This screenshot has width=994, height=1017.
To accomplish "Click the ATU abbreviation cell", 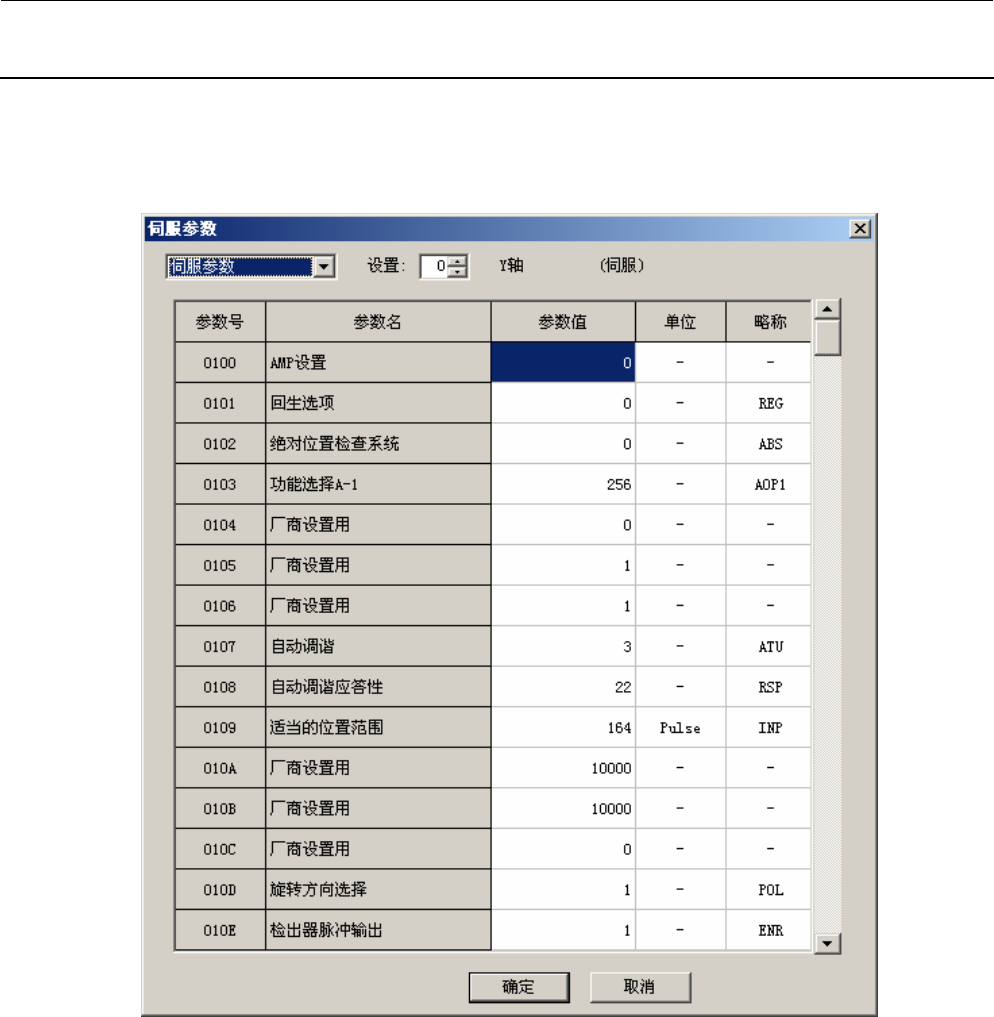I will point(770,647).
